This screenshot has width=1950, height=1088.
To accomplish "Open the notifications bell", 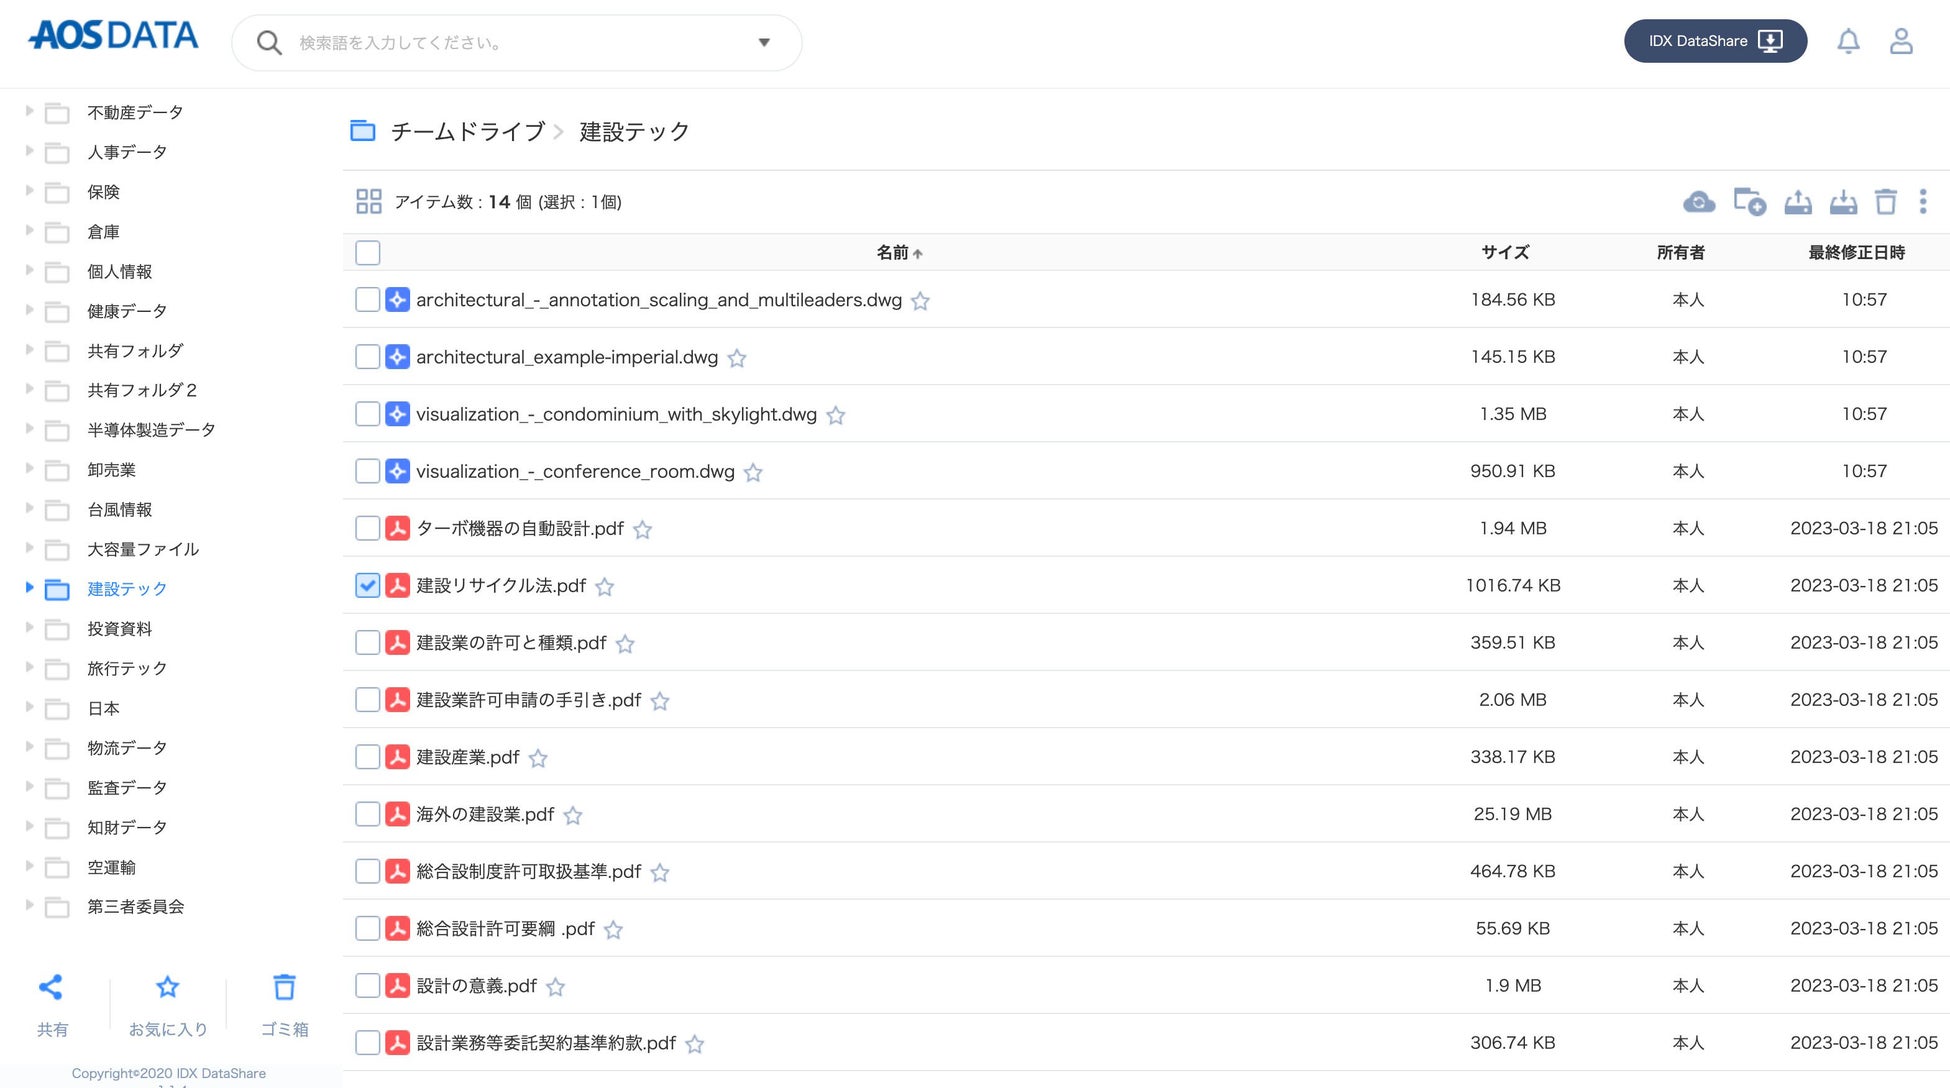I will pyautogui.click(x=1848, y=41).
